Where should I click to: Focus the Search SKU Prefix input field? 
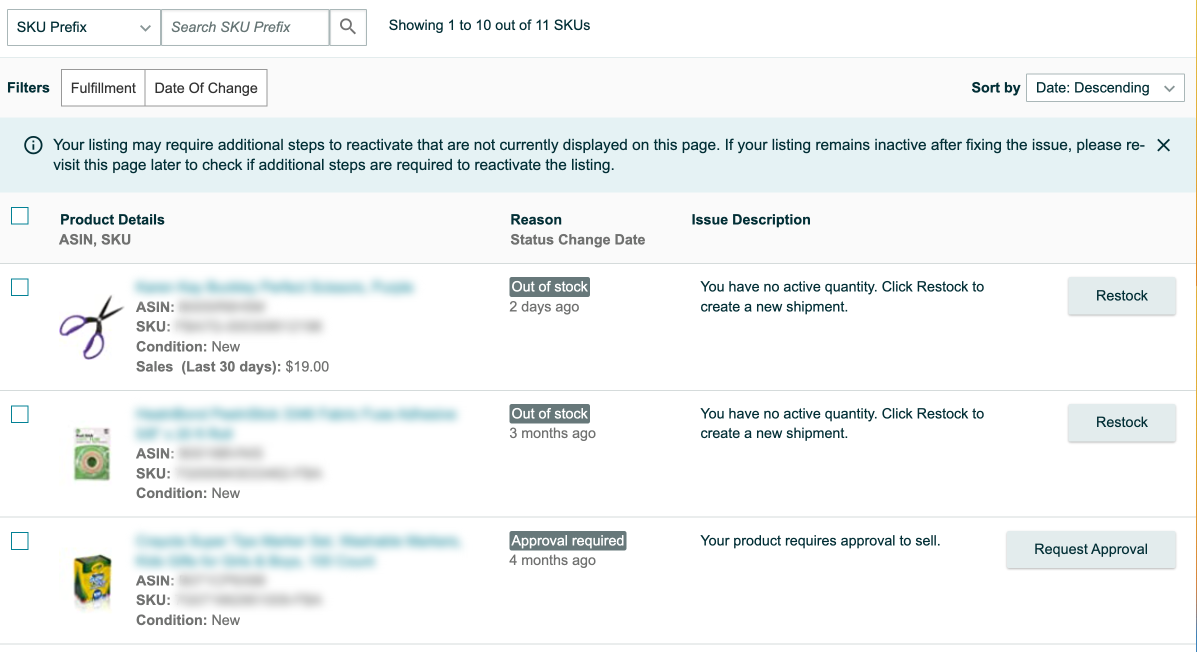point(245,27)
